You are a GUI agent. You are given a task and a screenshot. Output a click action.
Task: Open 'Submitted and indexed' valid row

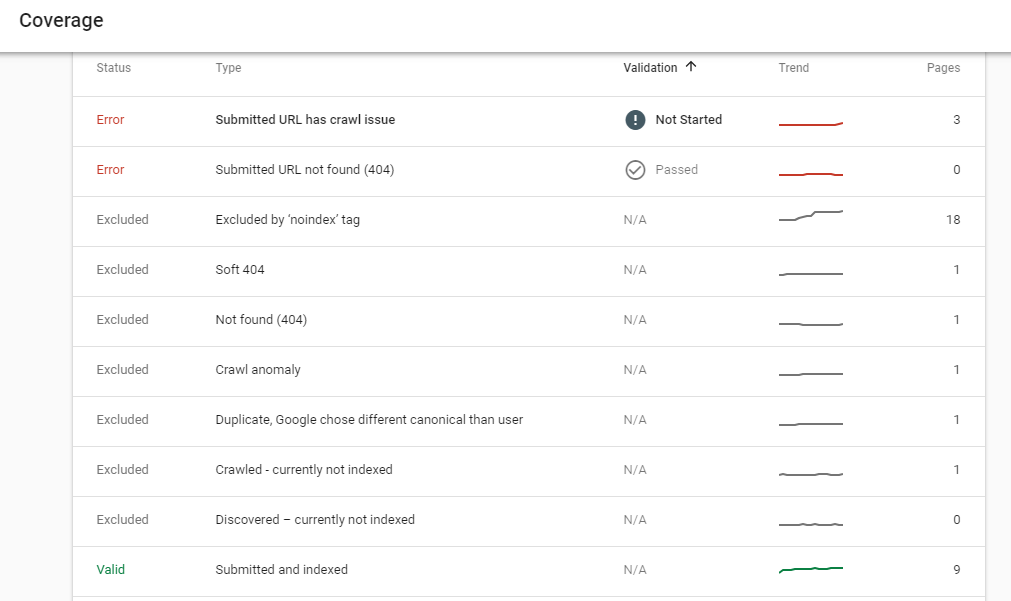(282, 570)
